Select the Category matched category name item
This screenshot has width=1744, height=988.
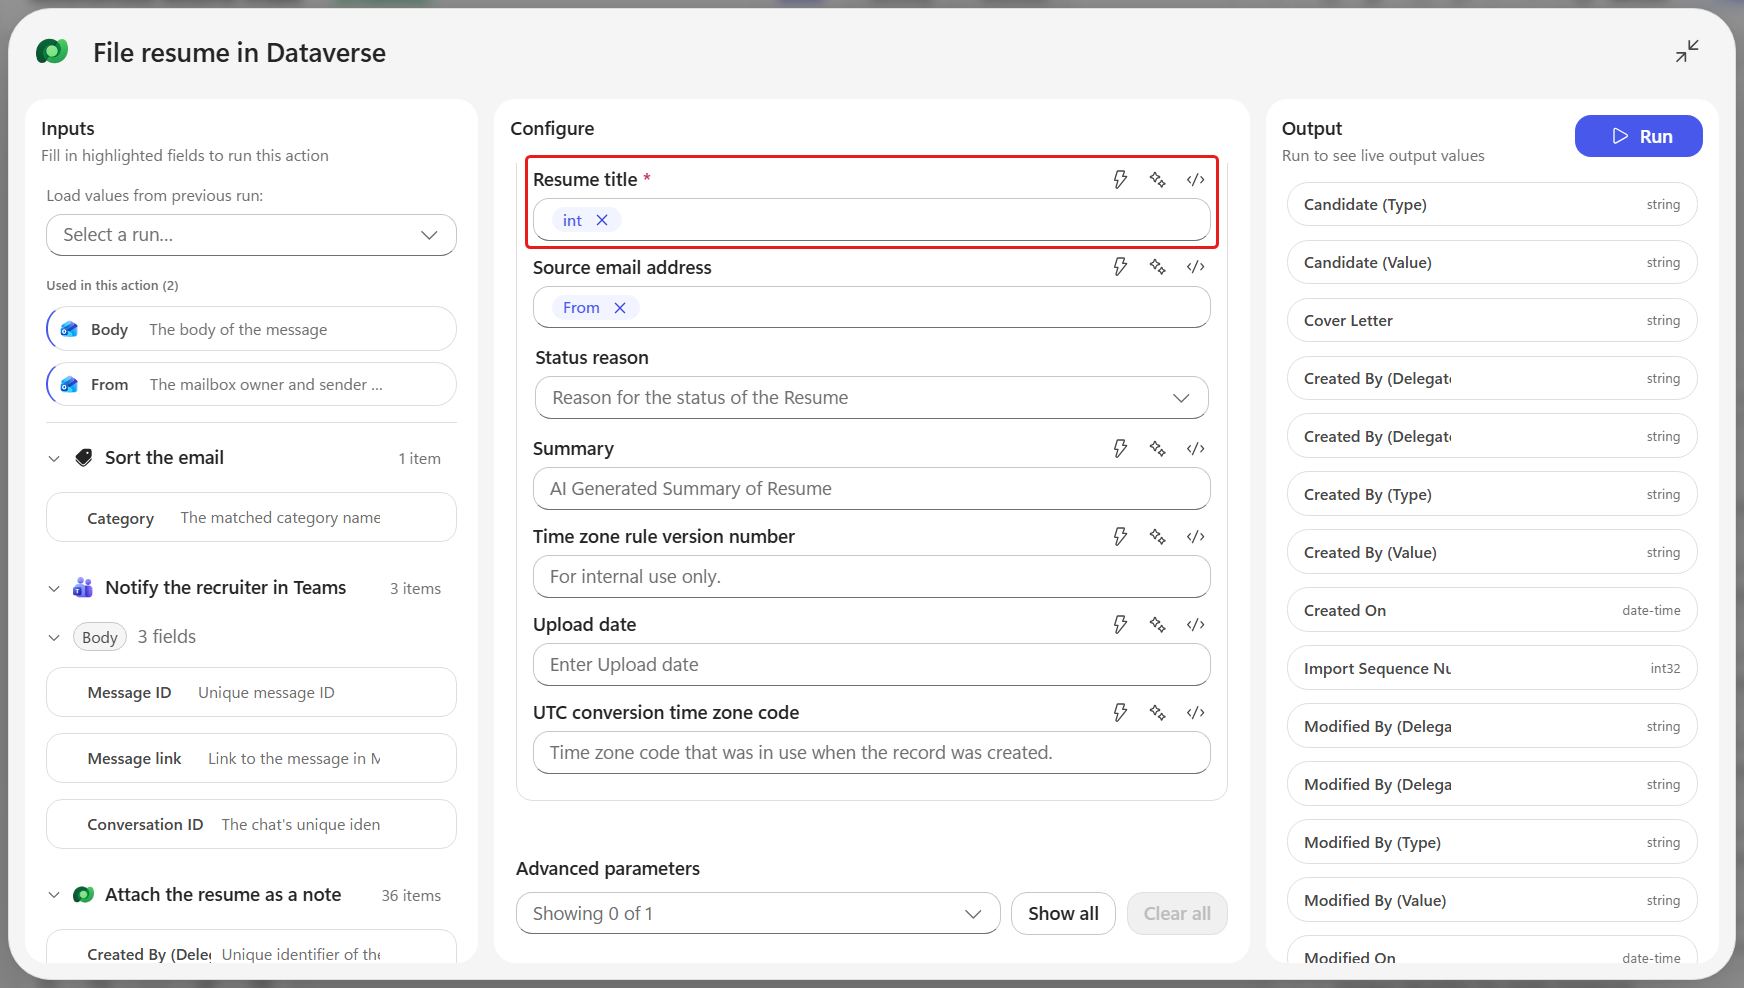pyautogui.click(x=251, y=517)
